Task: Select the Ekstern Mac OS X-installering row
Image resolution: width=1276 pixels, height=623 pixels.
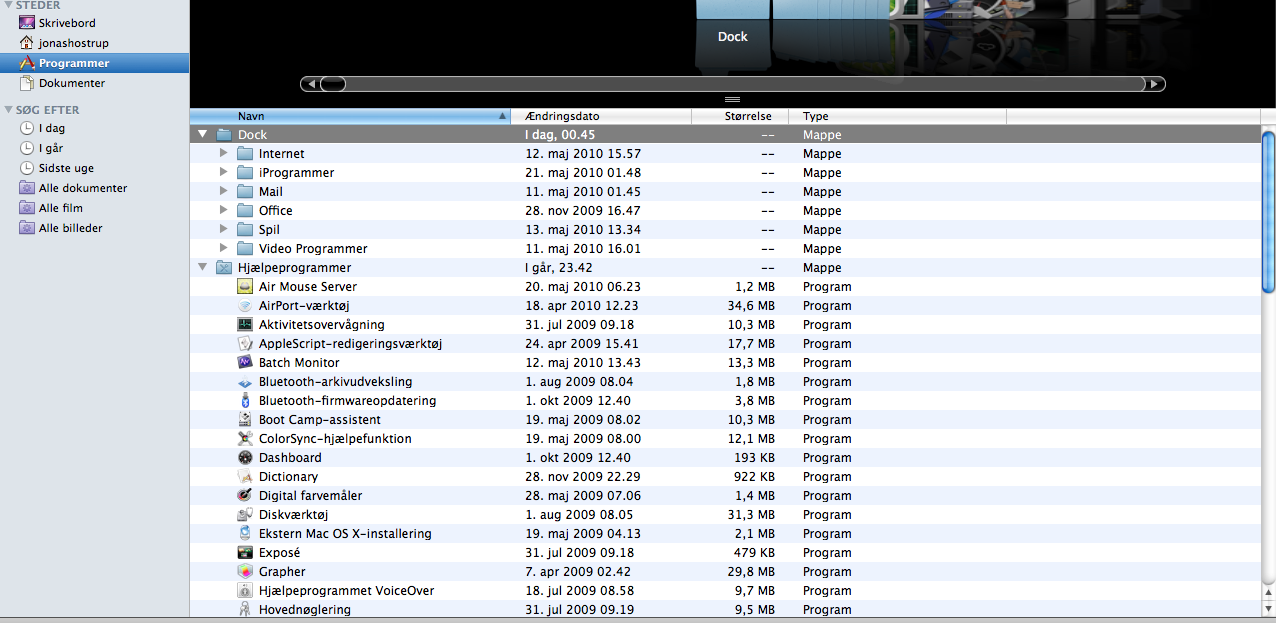Action: pyautogui.click(x=725, y=534)
